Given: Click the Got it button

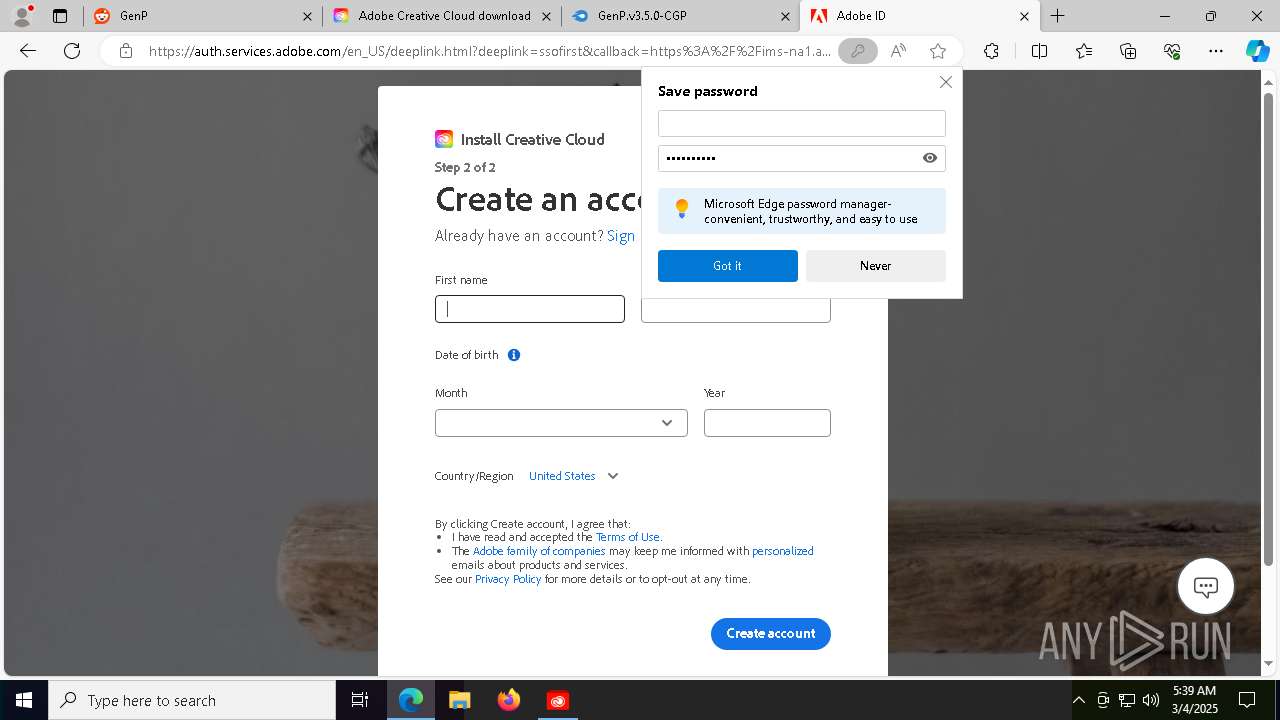Looking at the screenshot, I should click(x=728, y=266).
